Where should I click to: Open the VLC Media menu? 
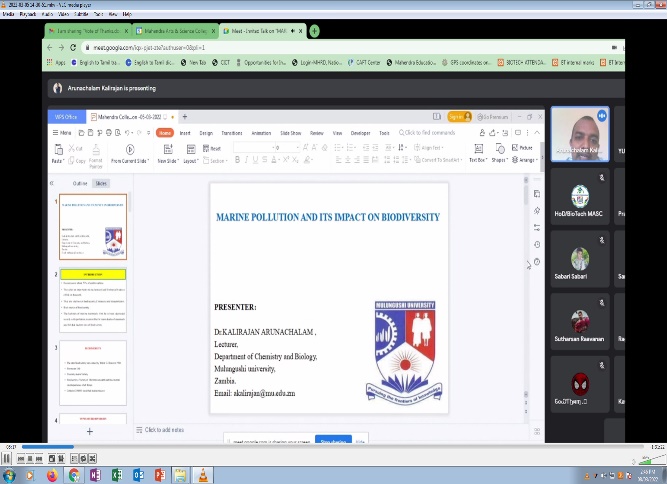point(9,15)
